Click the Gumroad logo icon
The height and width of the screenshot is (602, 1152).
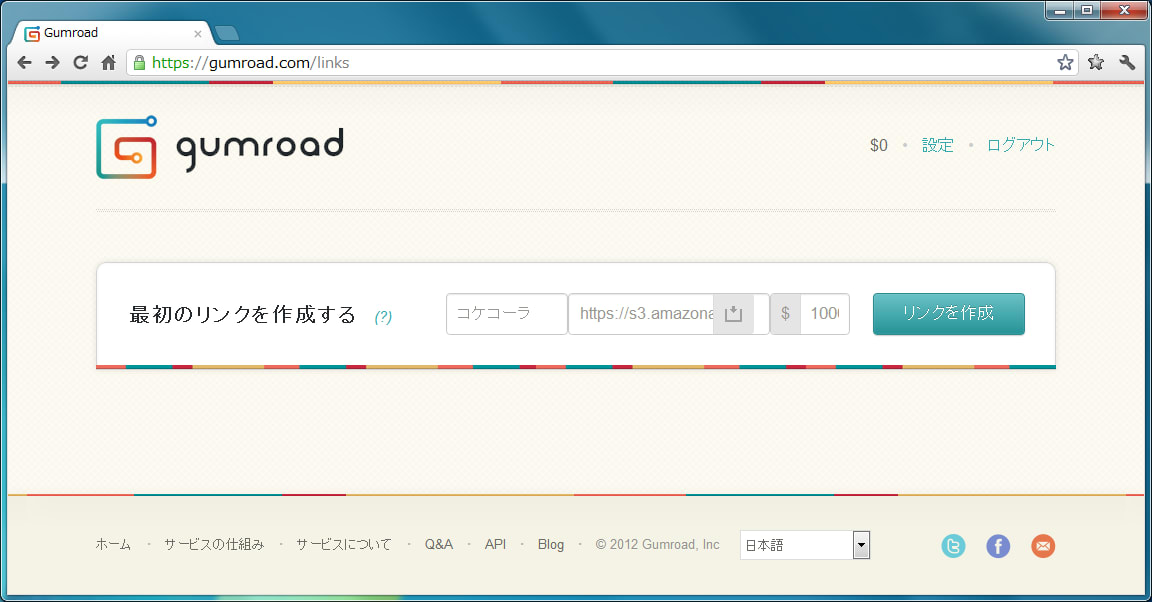126,148
